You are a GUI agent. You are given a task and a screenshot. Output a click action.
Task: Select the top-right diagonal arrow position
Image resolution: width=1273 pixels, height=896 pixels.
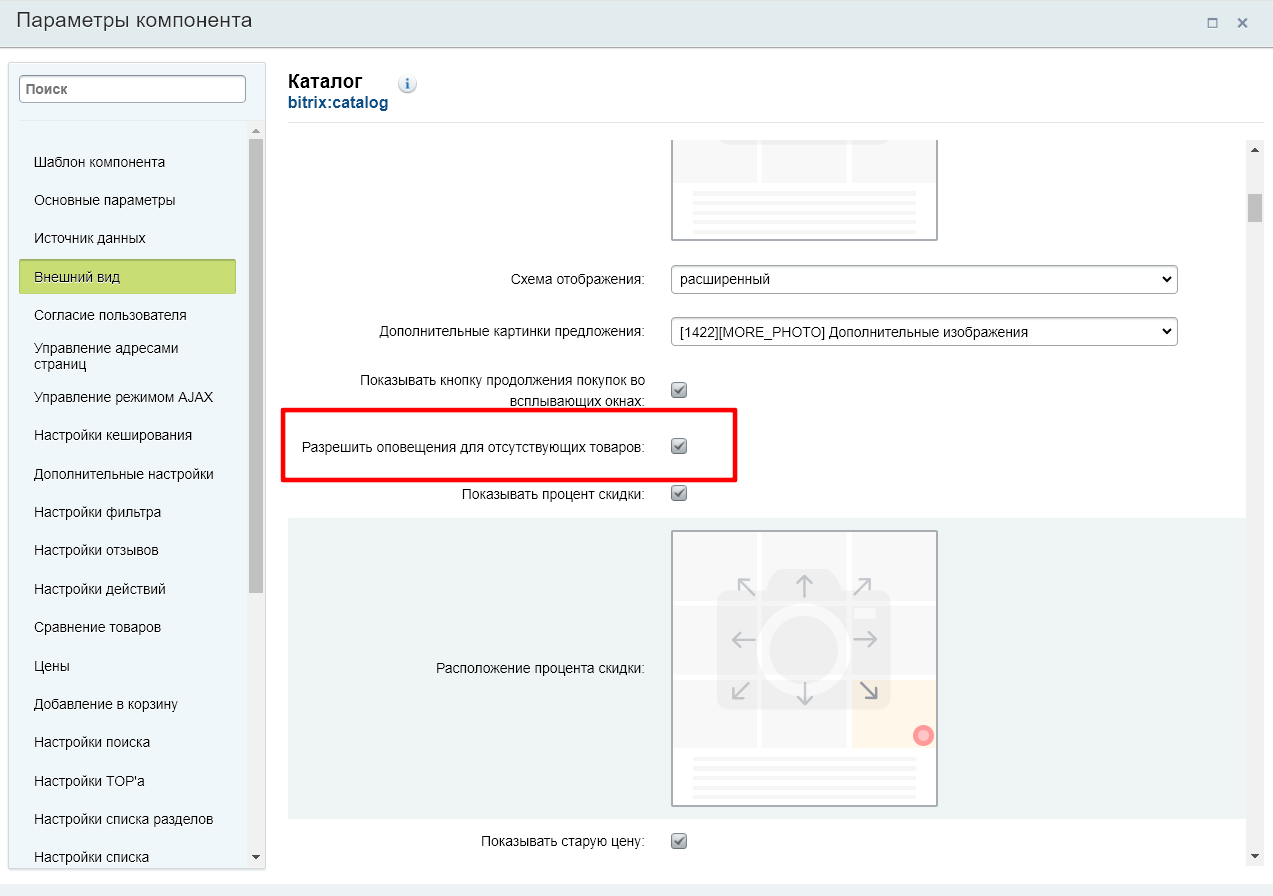862,586
